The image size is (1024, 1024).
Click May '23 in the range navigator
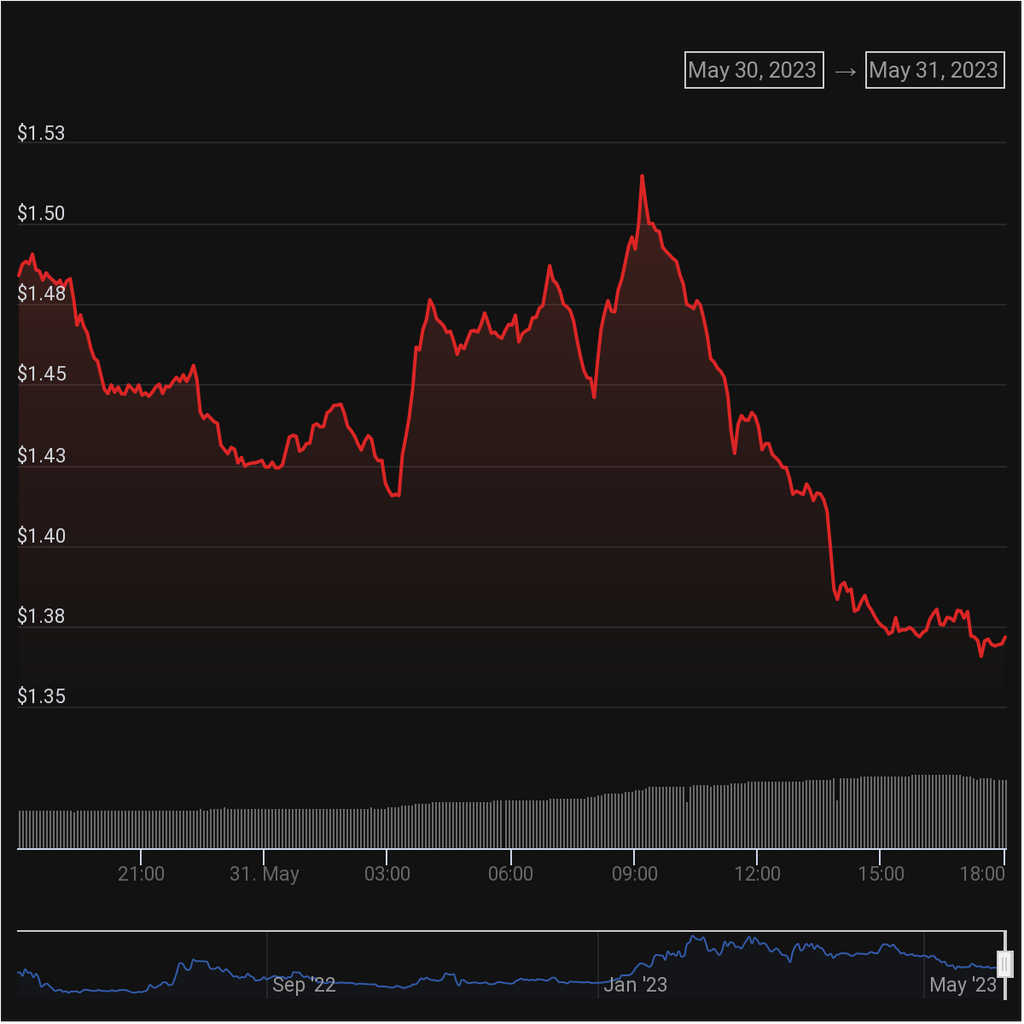[x=963, y=985]
